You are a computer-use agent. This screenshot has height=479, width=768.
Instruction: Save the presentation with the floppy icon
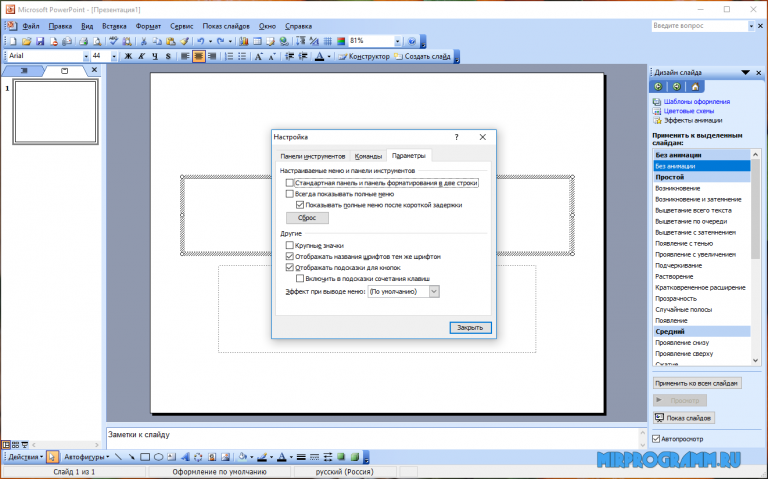40,42
